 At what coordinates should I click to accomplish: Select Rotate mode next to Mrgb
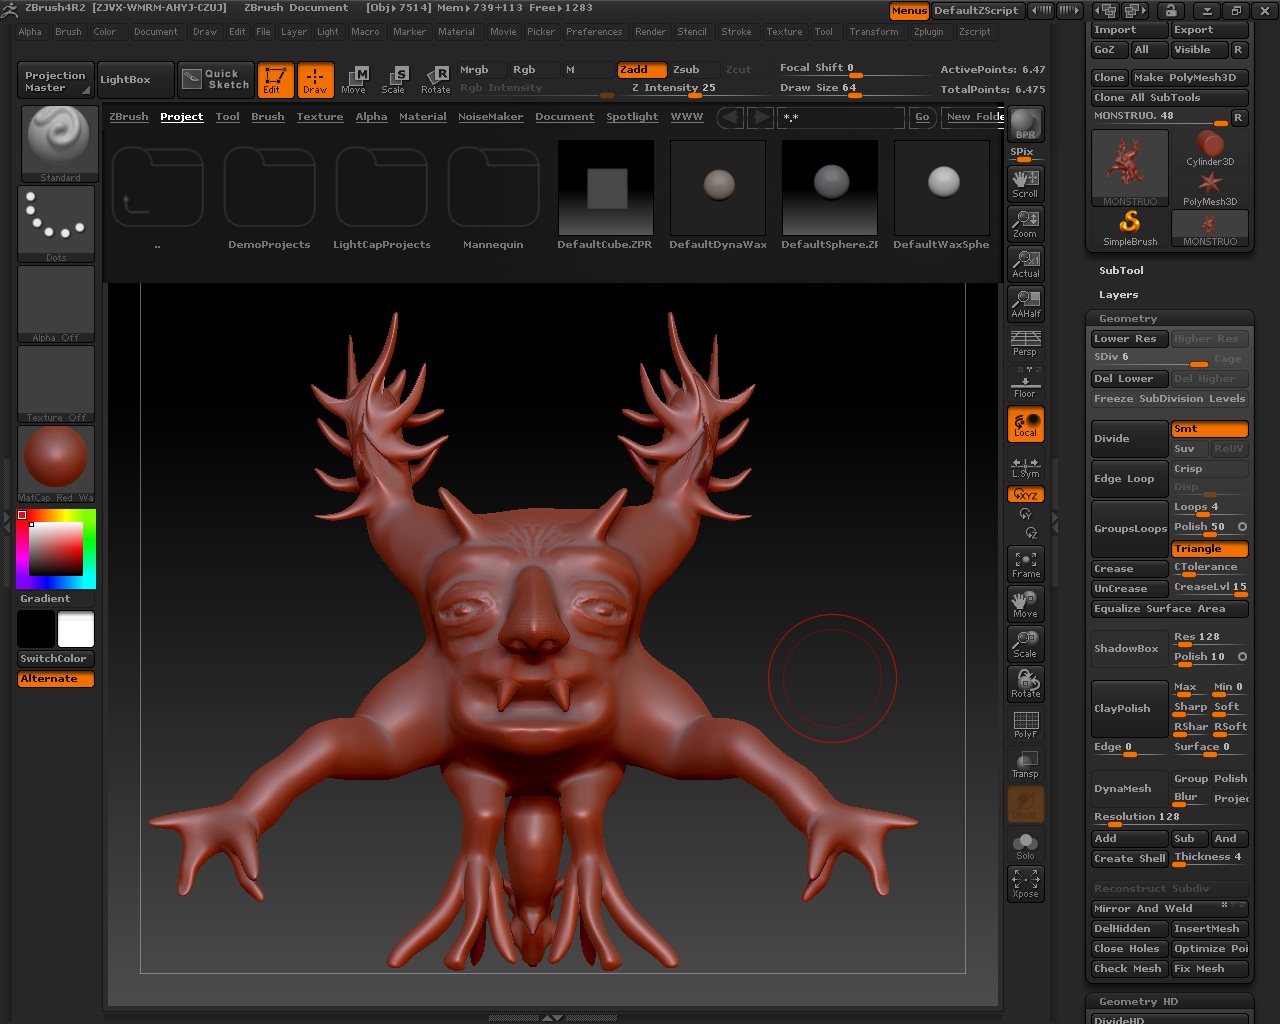tap(435, 79)
